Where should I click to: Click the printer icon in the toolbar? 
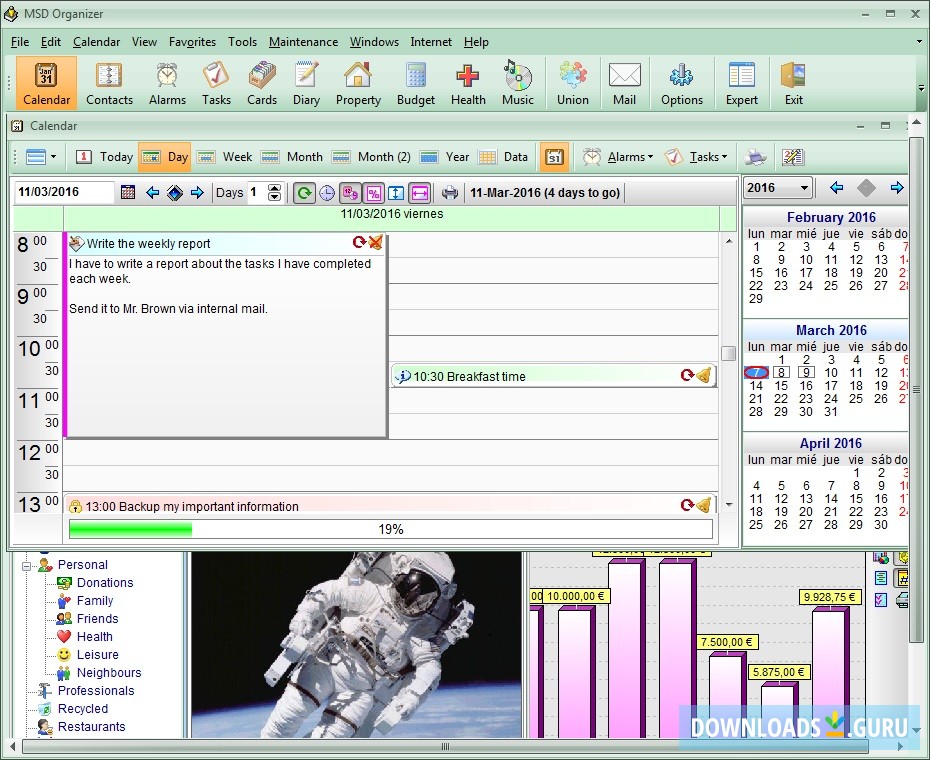coord(449,192)
